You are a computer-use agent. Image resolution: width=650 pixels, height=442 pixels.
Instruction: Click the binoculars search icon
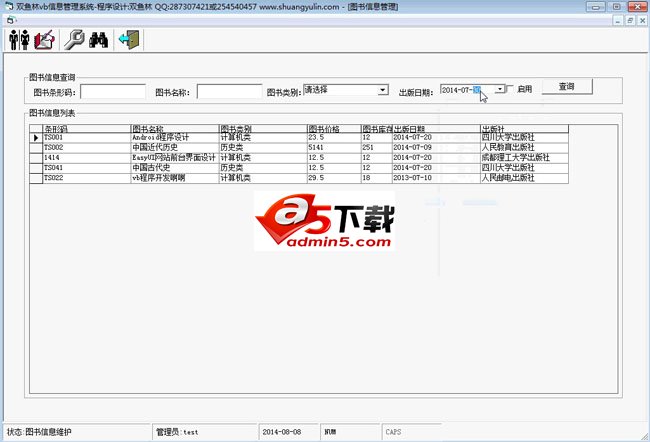(99, 40)
